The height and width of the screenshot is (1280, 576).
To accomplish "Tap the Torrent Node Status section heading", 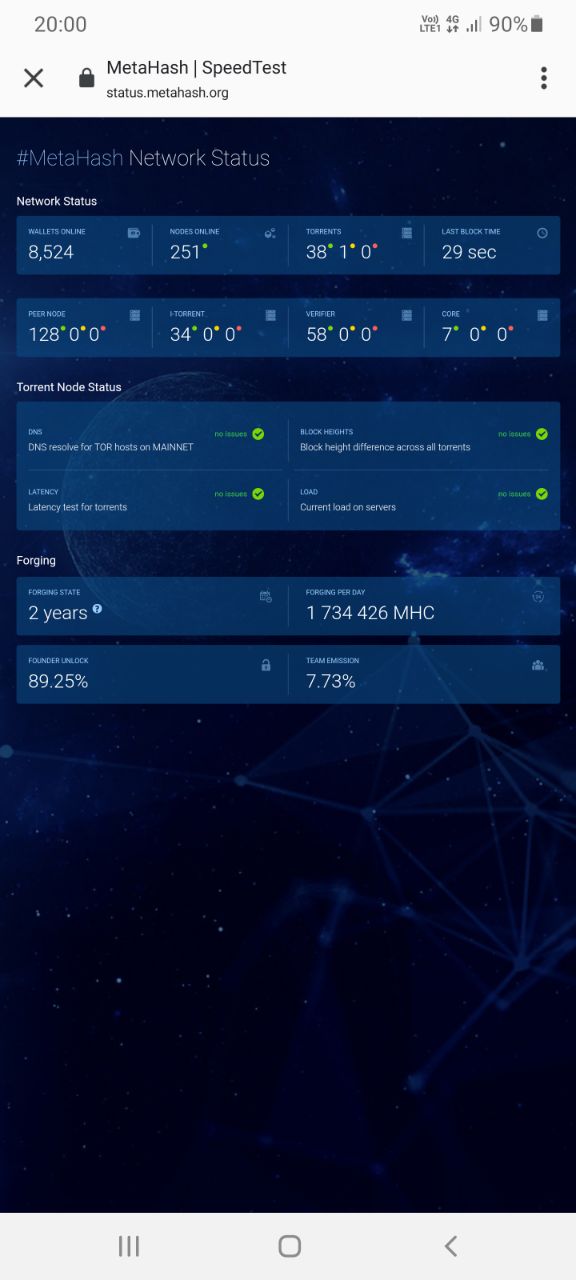I will [69, 387].
